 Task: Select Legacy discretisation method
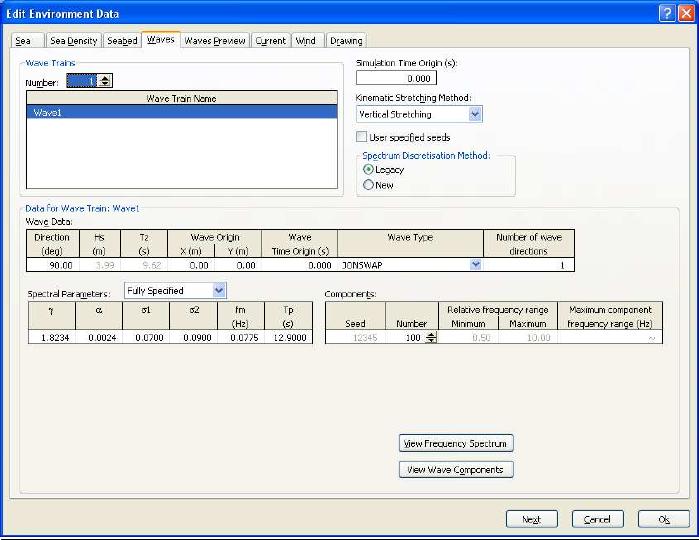click(x=368, y=170)
